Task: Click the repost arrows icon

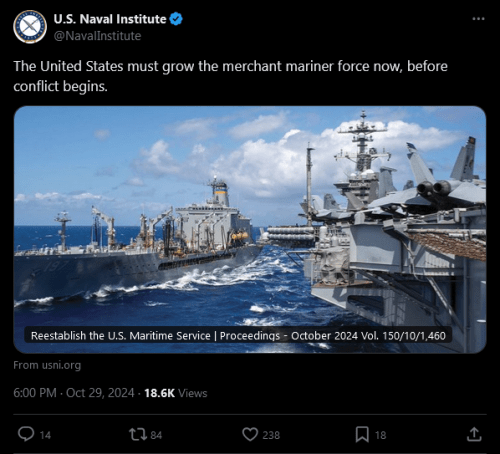Action: tap(138, 434)
